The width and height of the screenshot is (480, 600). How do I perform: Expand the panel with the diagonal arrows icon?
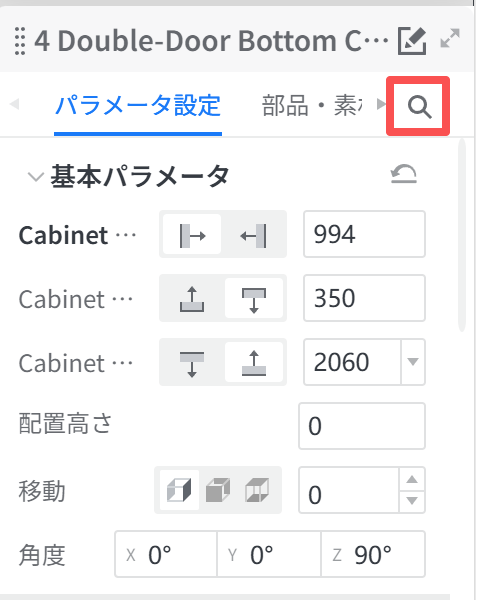click(450, 38)
